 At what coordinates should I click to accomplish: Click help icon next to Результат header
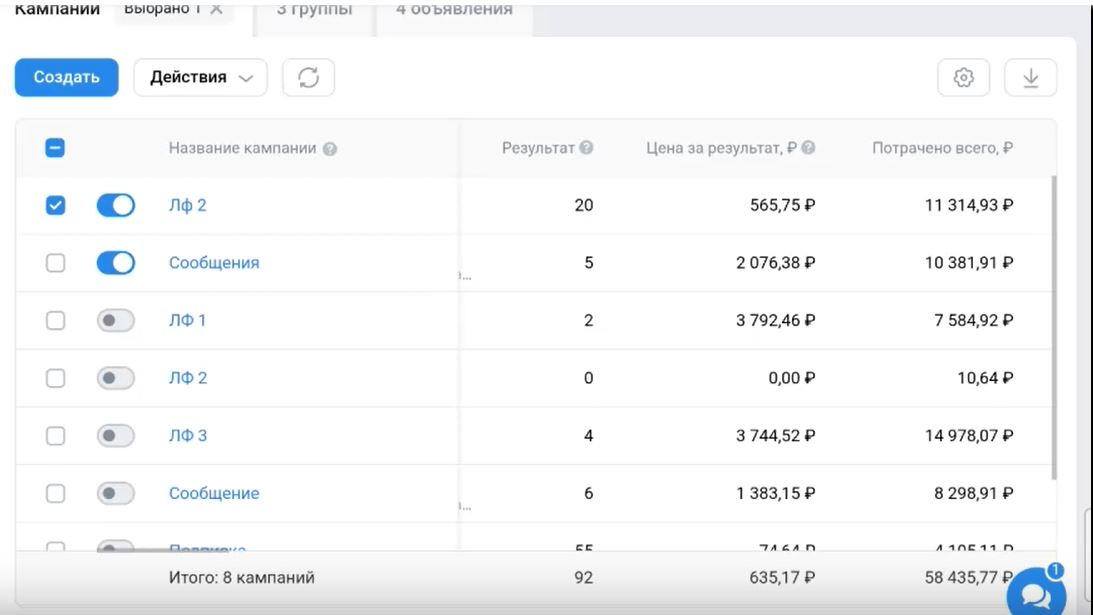point(587,148)
